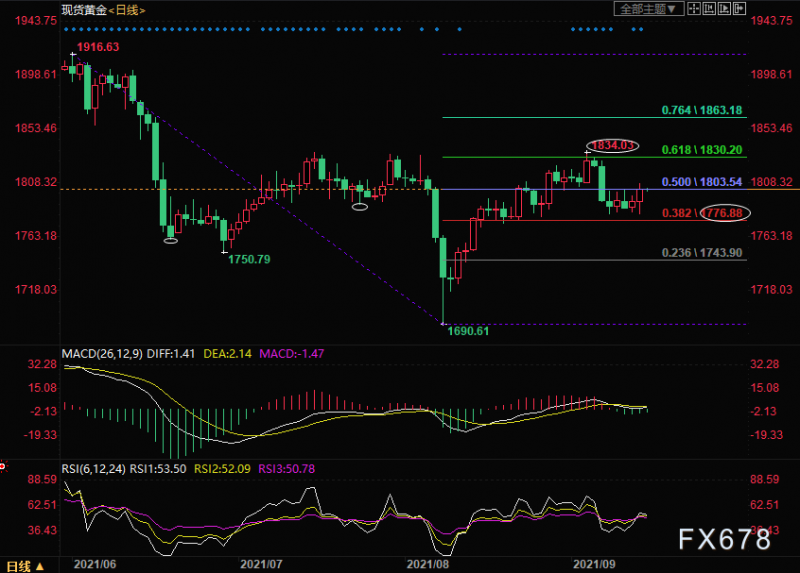Click the MACD:-1.47 value
800x573 pixels.
(x=292, y=354)
